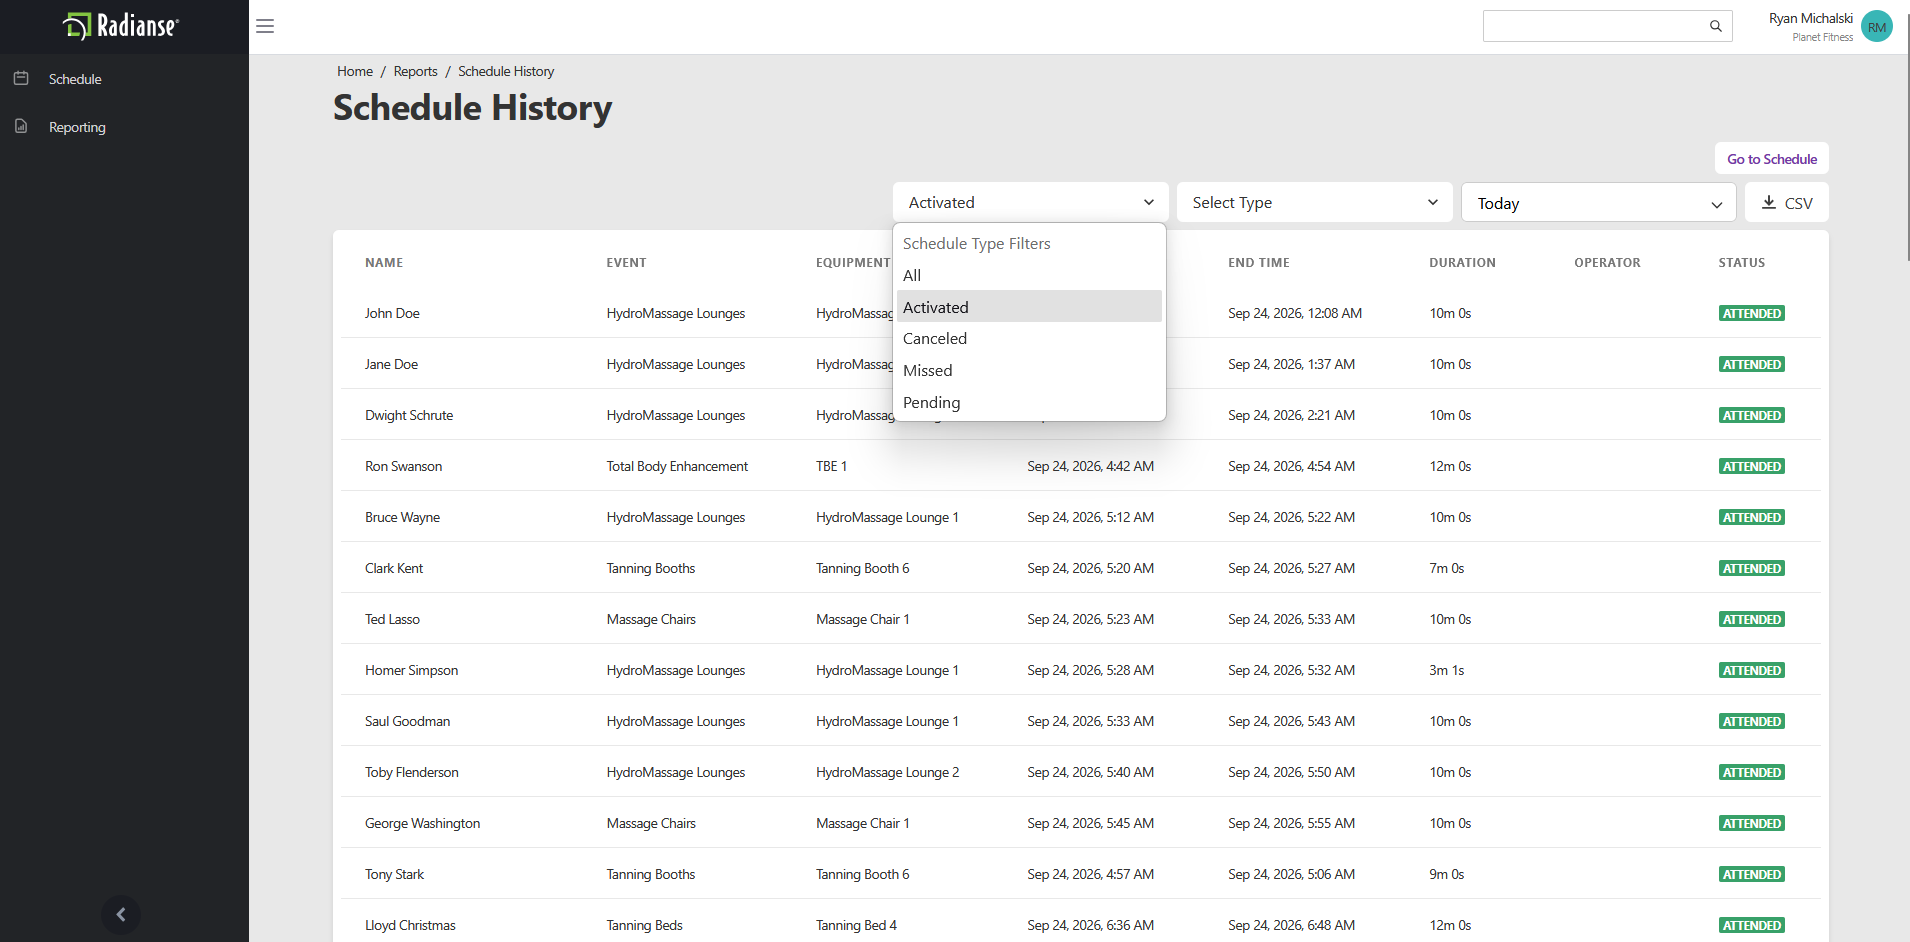Select the Activated filter option
1910x942 pixels.
pos(1029,307)
